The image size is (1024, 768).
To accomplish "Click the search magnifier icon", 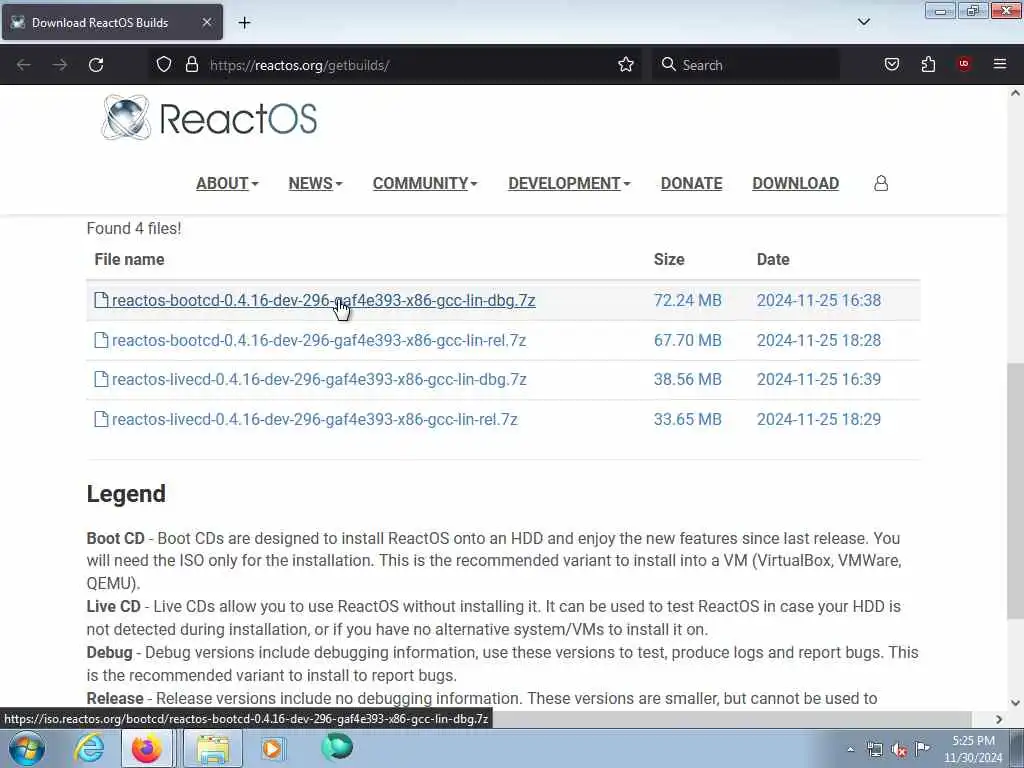I will pyautogui.click(x=668, y=65).
